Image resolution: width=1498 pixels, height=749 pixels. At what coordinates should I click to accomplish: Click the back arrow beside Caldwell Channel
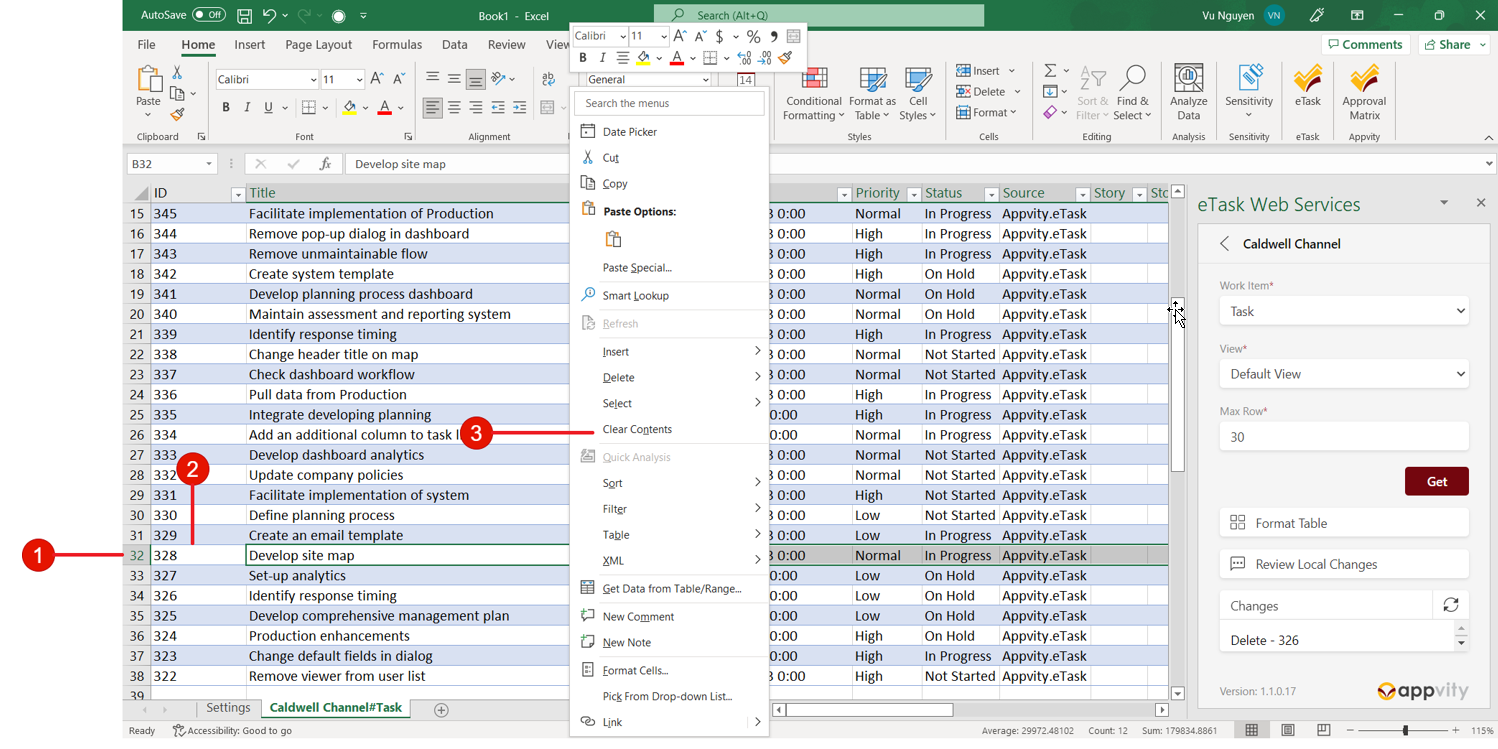pos(1225,243)
